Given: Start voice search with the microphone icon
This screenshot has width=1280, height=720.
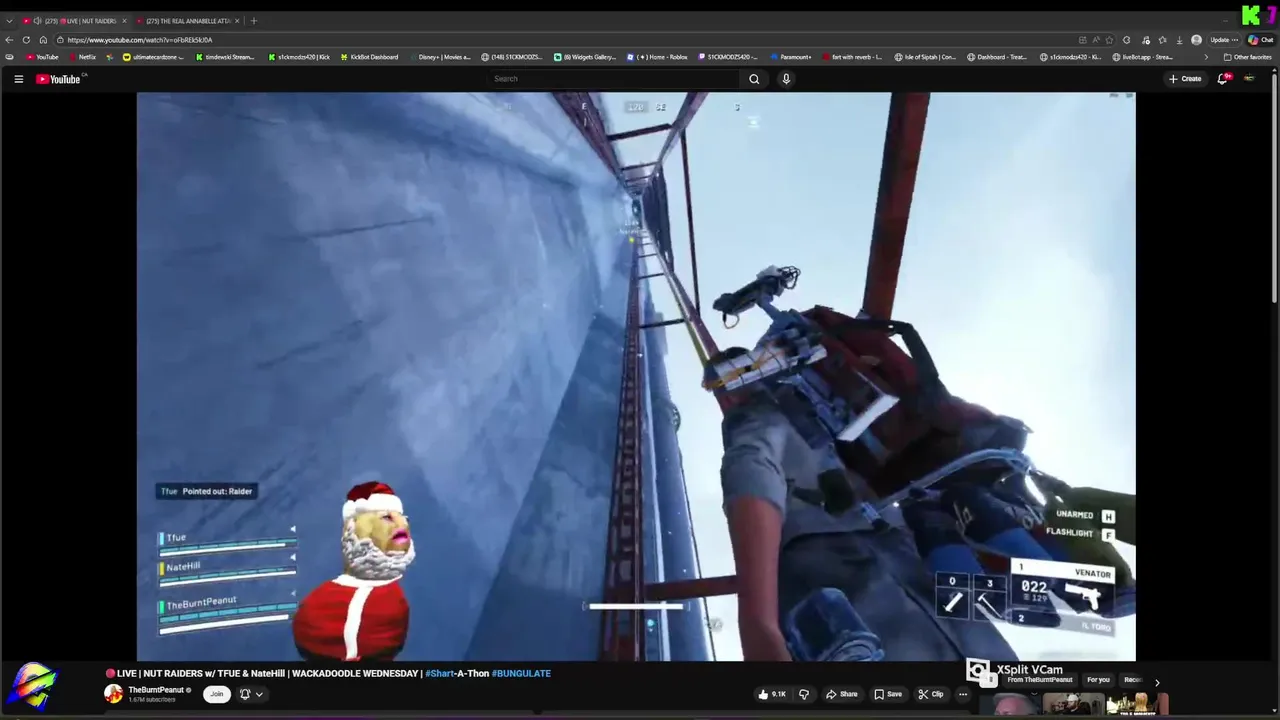Looking at the screenshot, I should (x=786, y=79).
